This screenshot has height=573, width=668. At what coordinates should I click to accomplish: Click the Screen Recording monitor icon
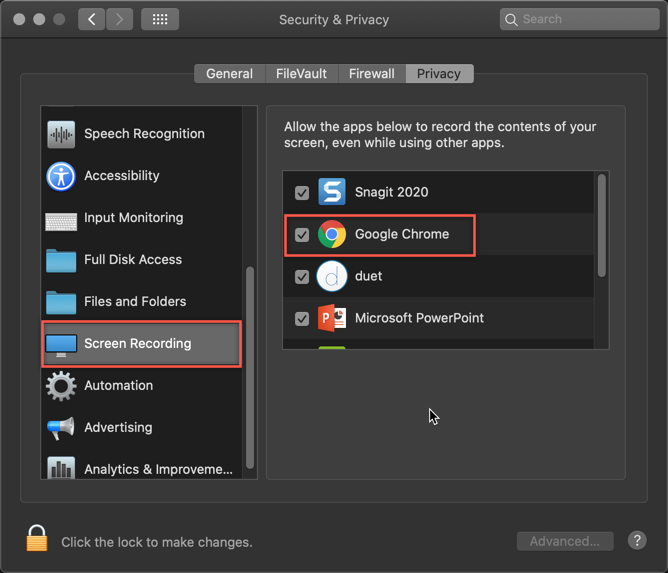tap(61, 345)
